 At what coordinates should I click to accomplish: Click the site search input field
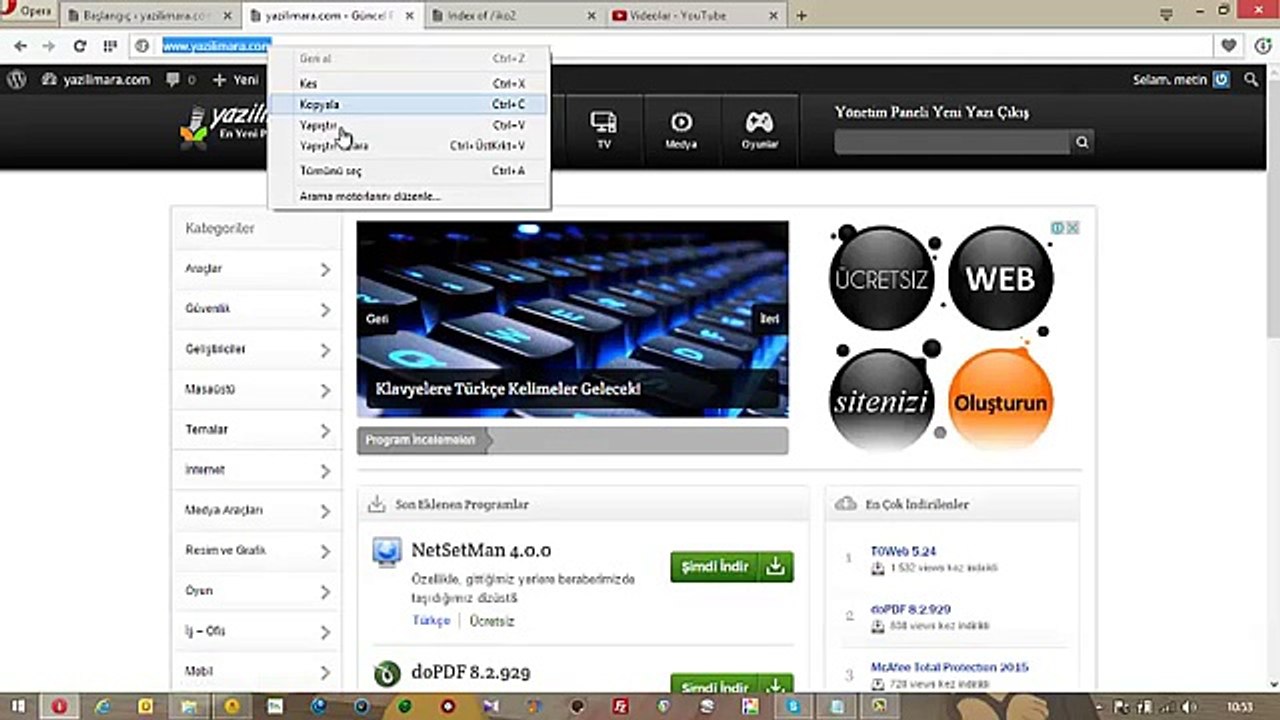952,143
